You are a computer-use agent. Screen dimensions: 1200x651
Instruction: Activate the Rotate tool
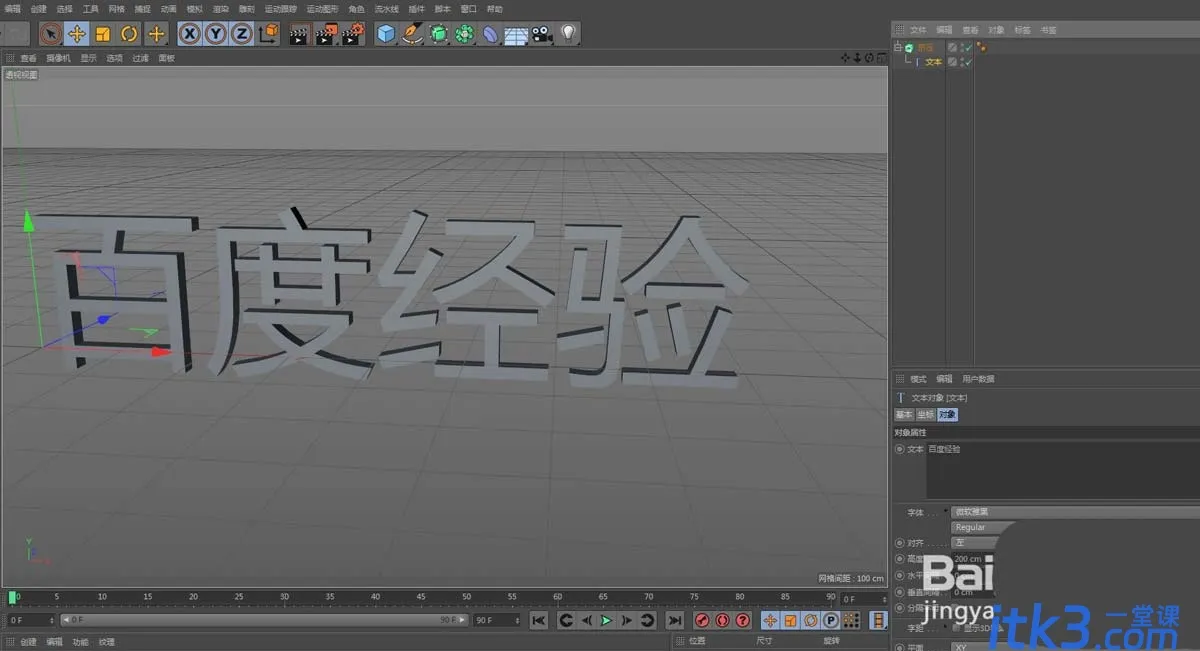[129, 34]
